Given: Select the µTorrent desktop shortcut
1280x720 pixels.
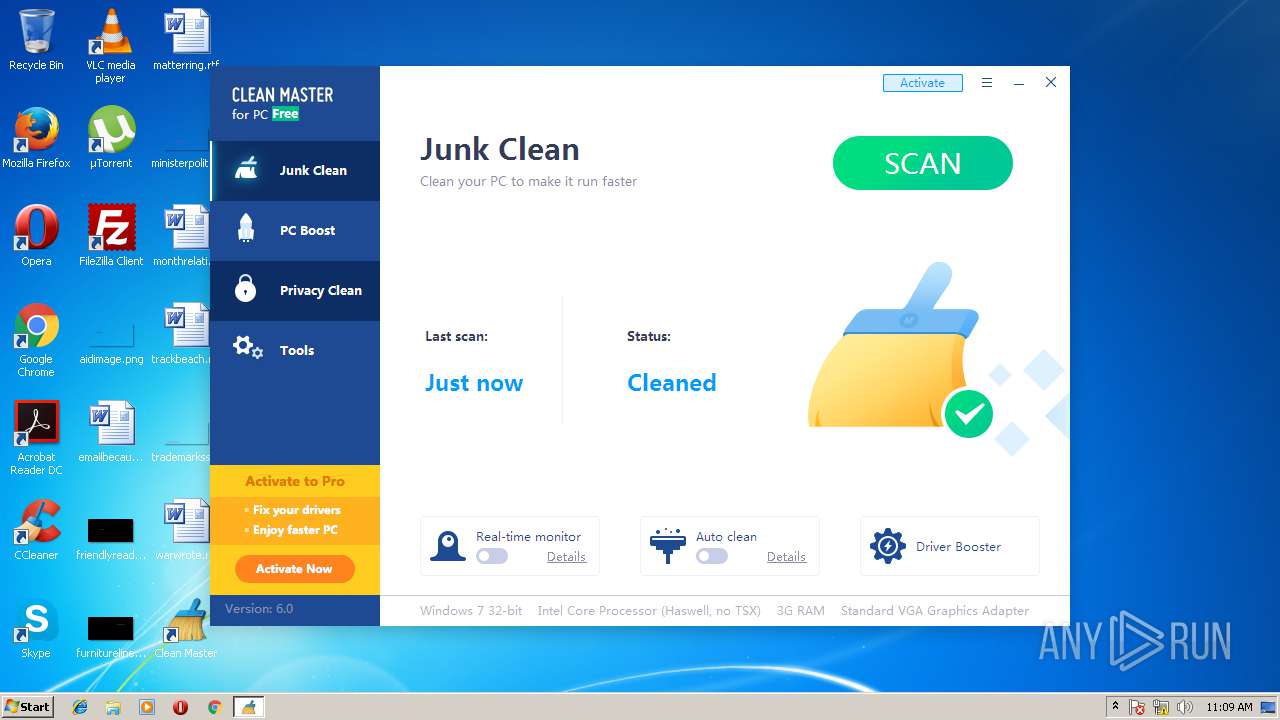Looking at the screenshot, I should point(110,138).
